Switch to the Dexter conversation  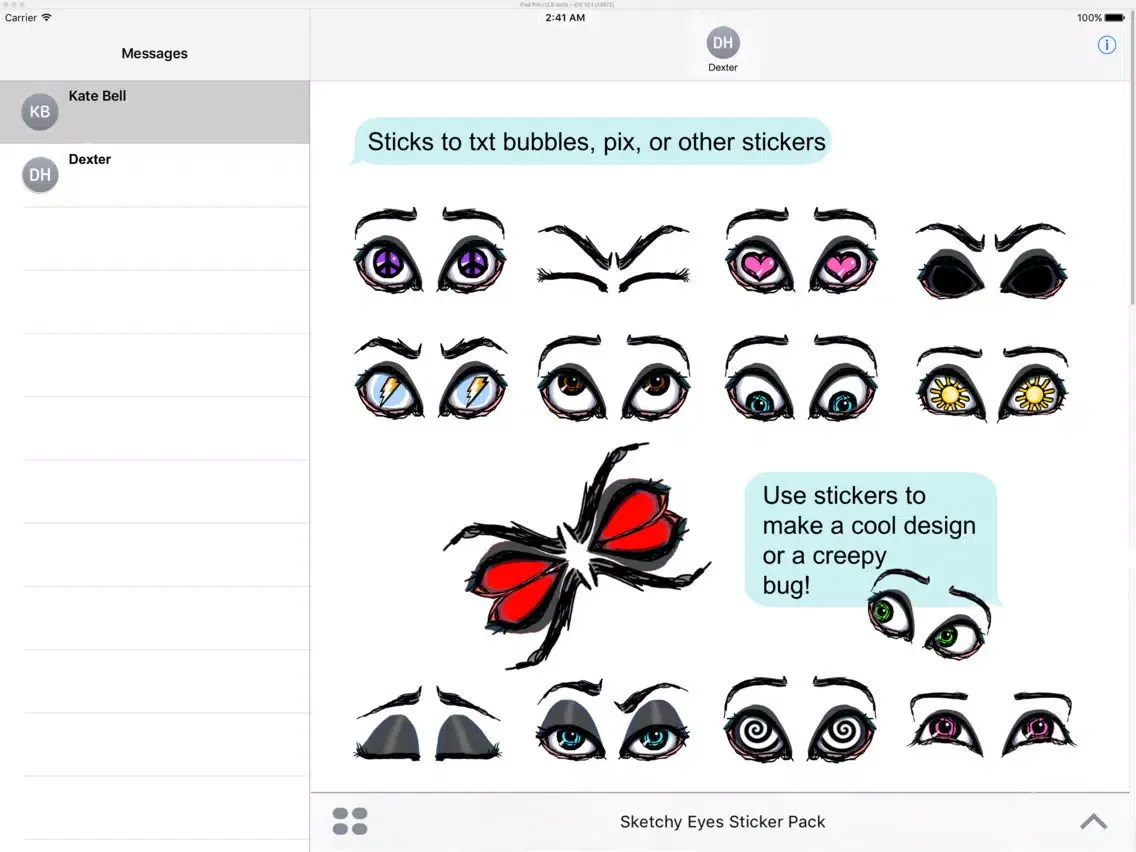click(x=155, y=174)
